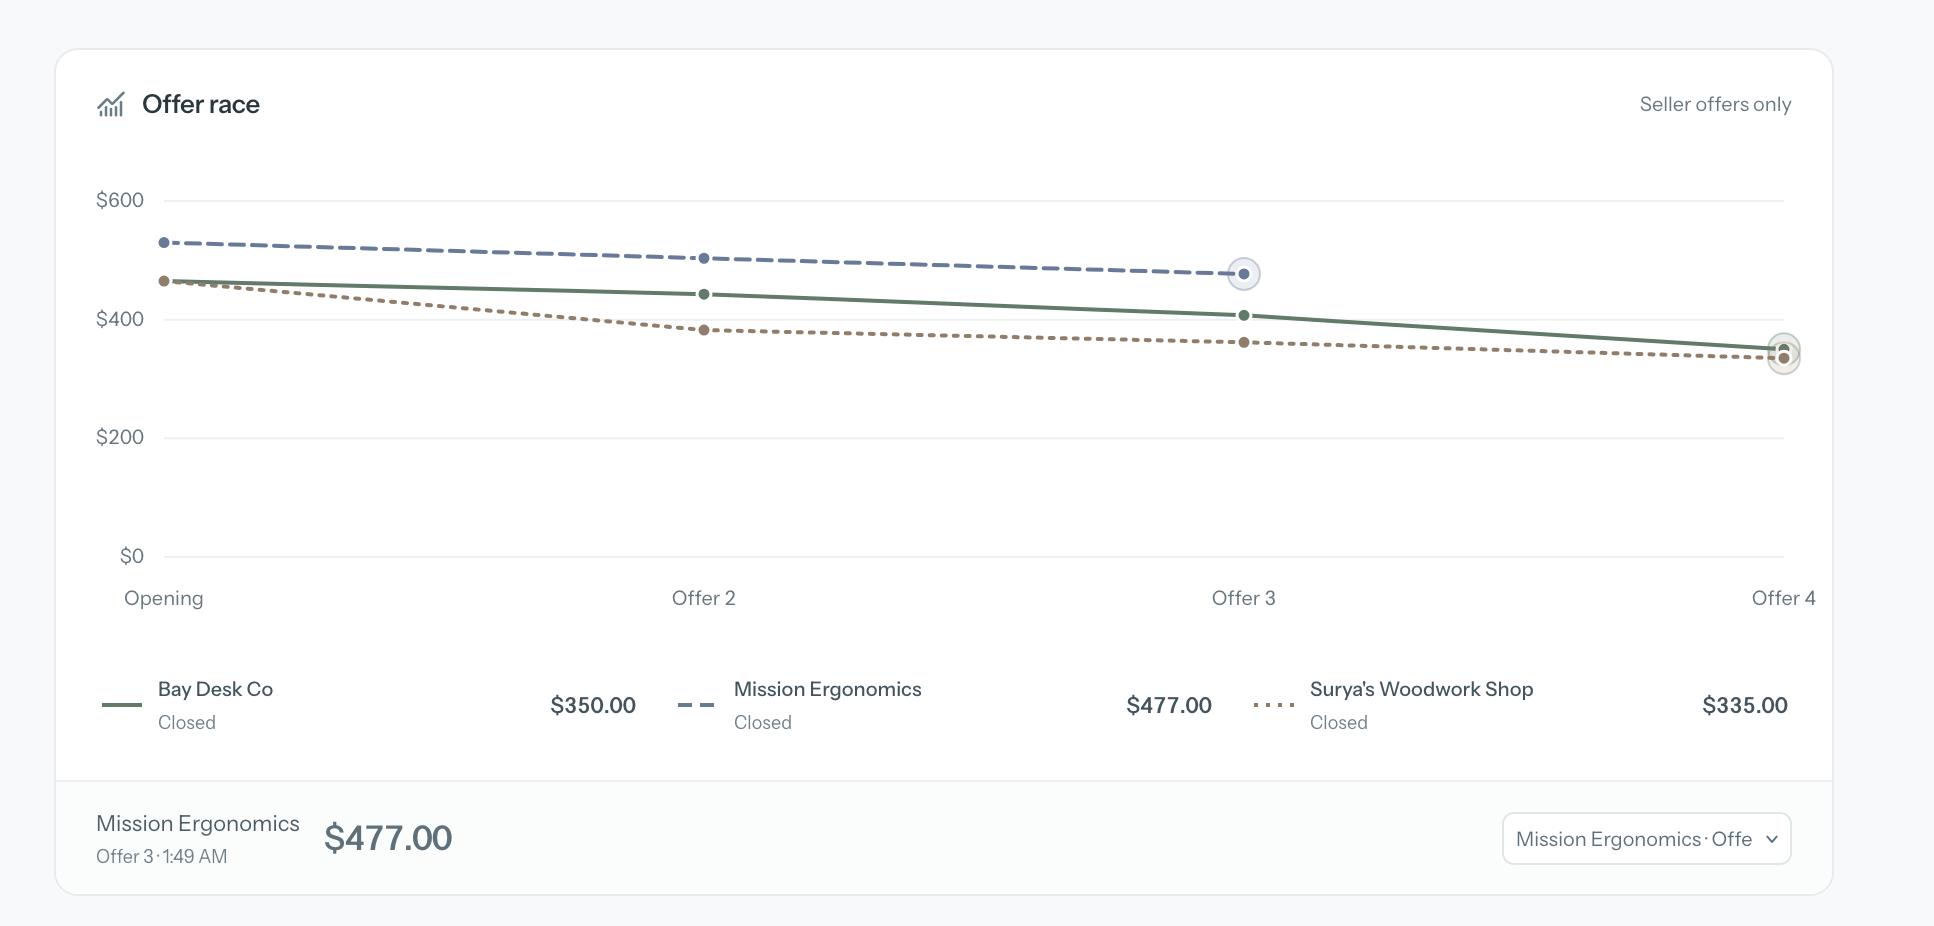Viewport: 1934px width, 926px height.
Task: Click the Offer race chart icon
Action: click(111, 104)
